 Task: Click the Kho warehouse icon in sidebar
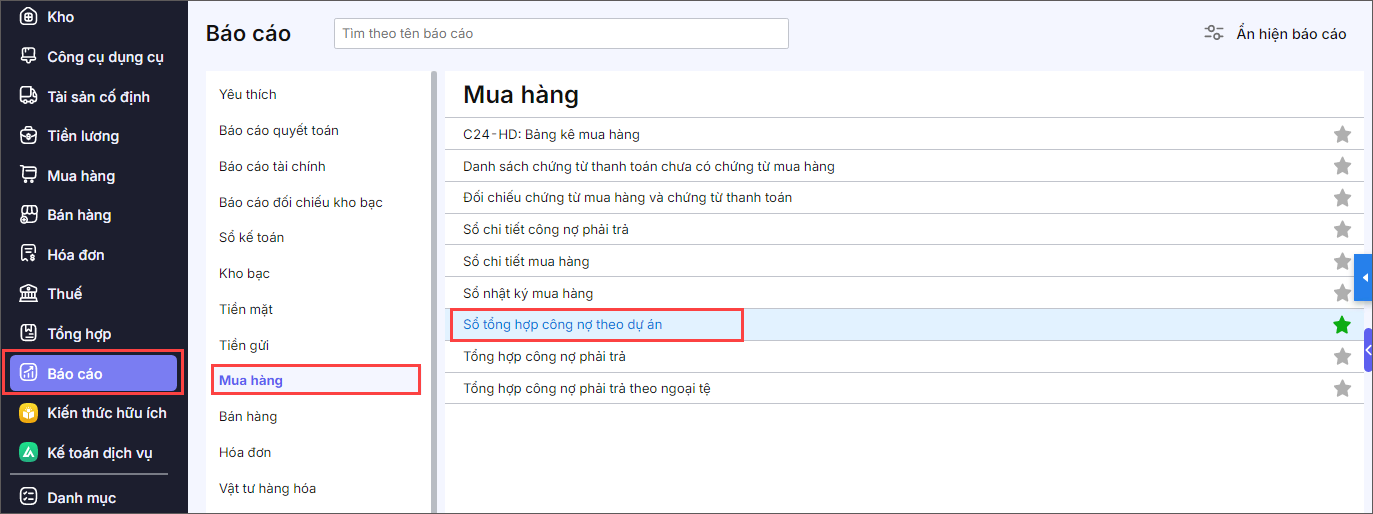(29, 17)
